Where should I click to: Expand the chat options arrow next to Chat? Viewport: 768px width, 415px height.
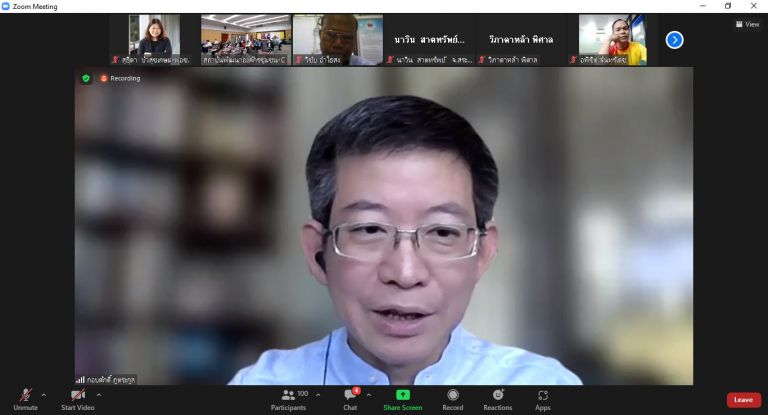click(x=368, y=395)
